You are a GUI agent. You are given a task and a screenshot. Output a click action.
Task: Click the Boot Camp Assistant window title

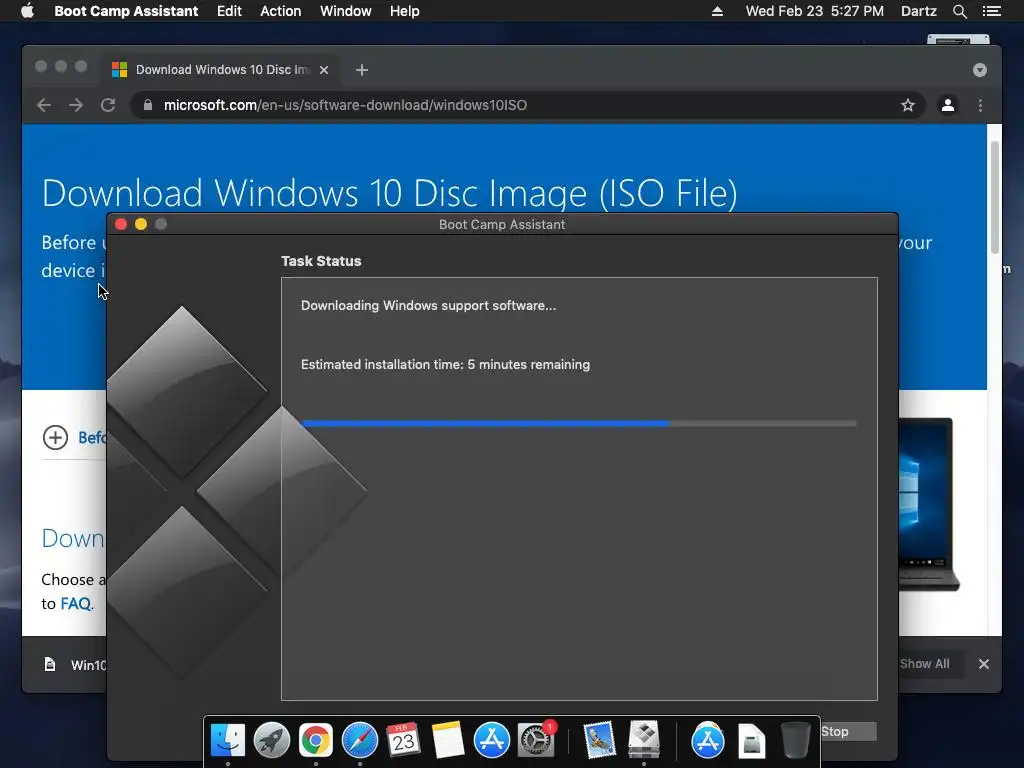502,224
